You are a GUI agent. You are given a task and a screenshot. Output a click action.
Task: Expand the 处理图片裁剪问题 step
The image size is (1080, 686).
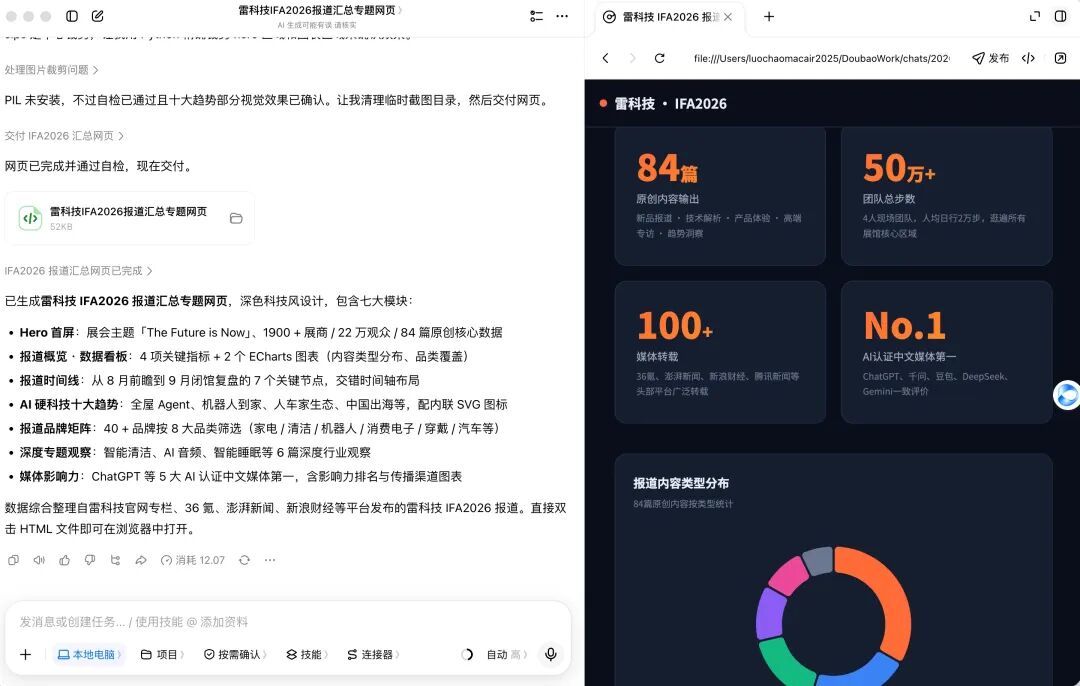(52, 70)
